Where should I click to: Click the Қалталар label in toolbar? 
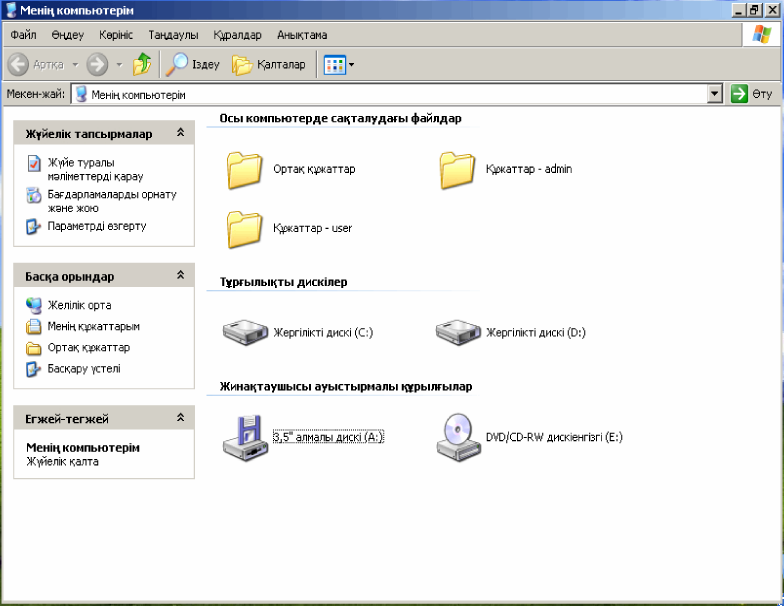point(281,64)
